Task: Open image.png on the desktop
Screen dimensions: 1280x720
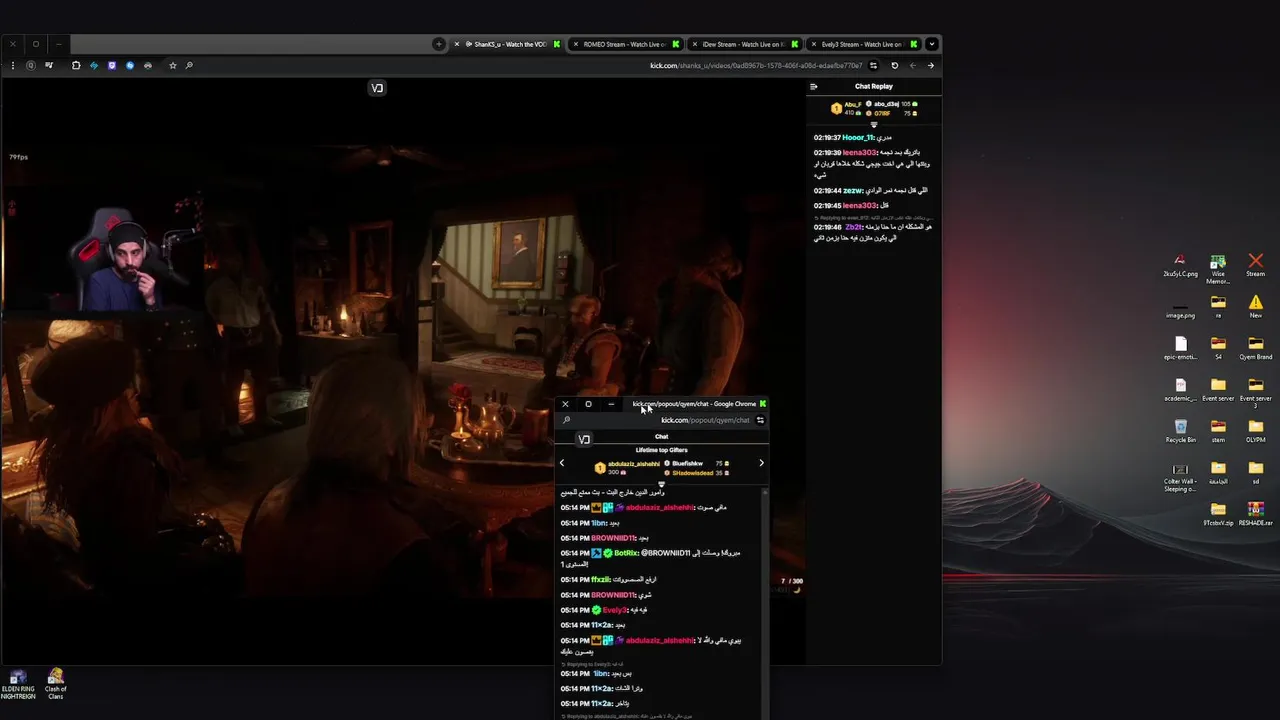Action: point(1180,308)
